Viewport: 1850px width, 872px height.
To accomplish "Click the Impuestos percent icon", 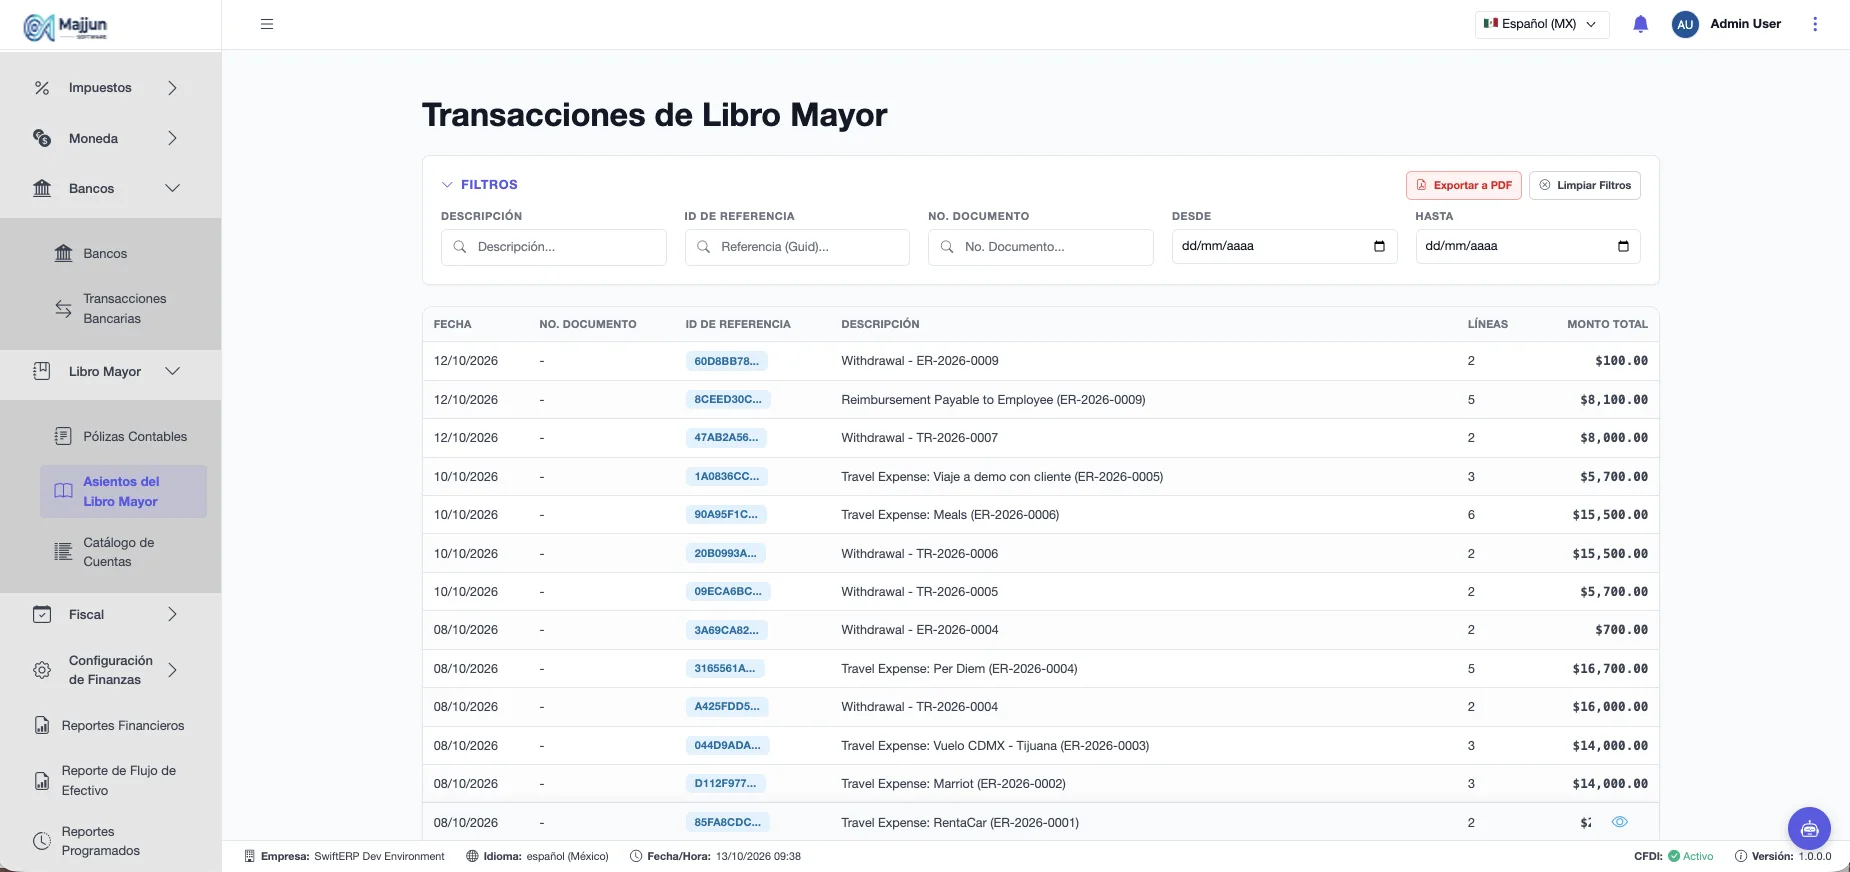I will 42,88.
